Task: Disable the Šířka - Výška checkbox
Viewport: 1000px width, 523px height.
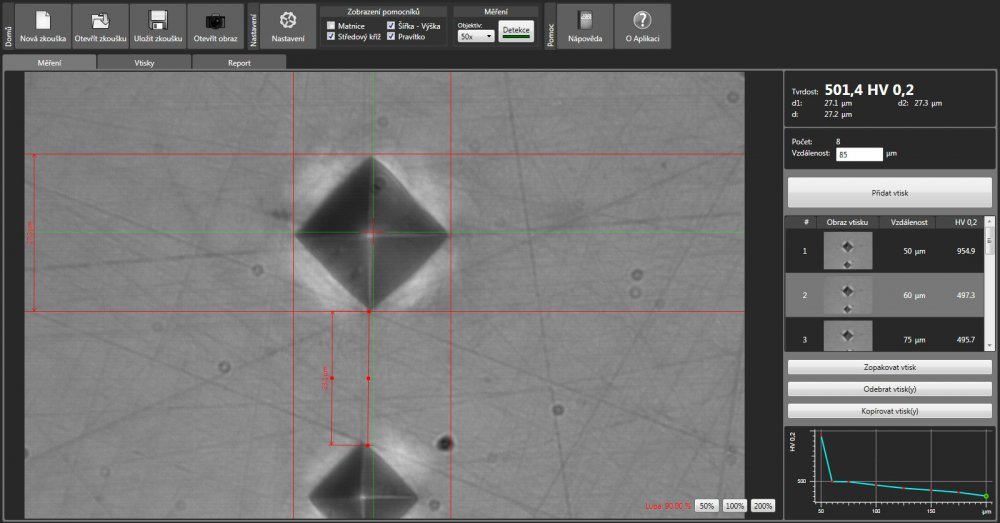Action: point(391,25)
